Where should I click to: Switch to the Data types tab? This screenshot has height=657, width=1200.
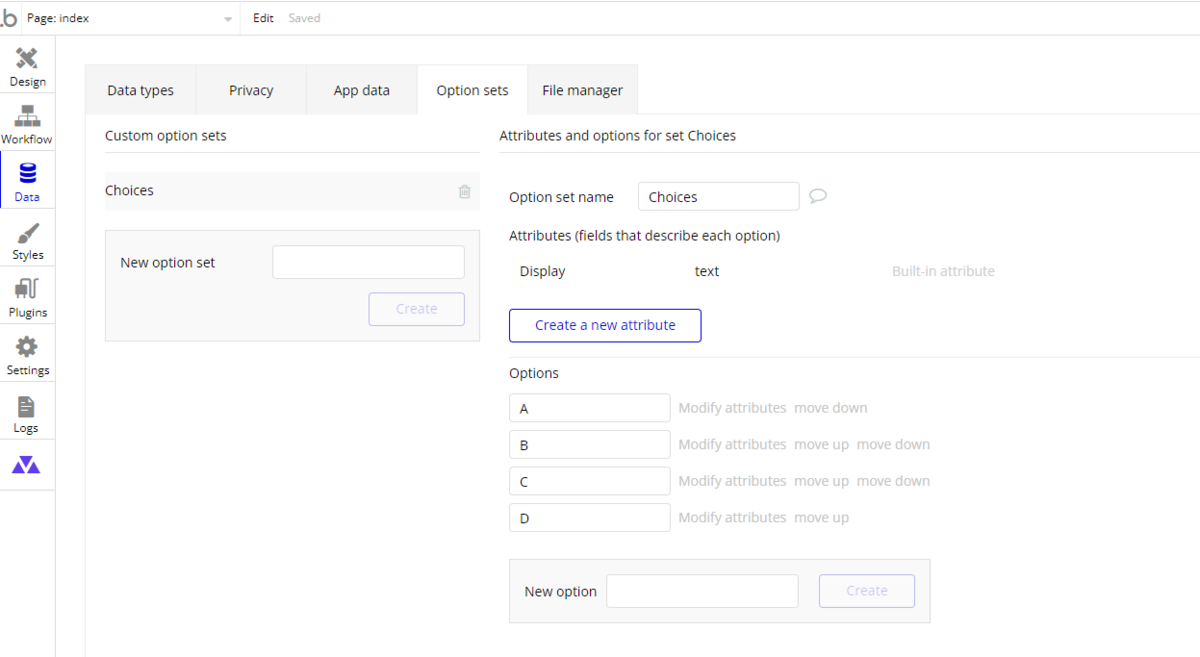coord(140,90)
